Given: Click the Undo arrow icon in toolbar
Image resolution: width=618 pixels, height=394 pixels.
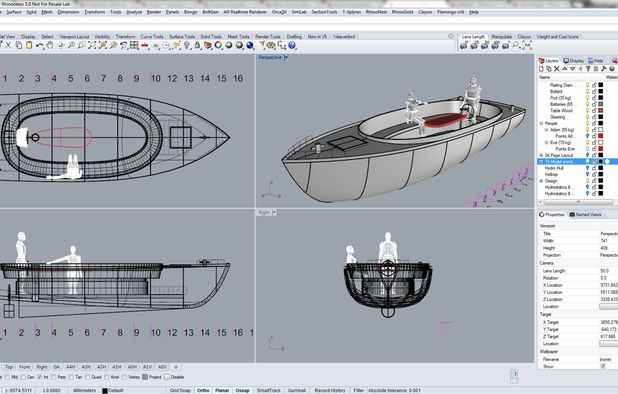Looking at the screenshot, I should (39, 46).
